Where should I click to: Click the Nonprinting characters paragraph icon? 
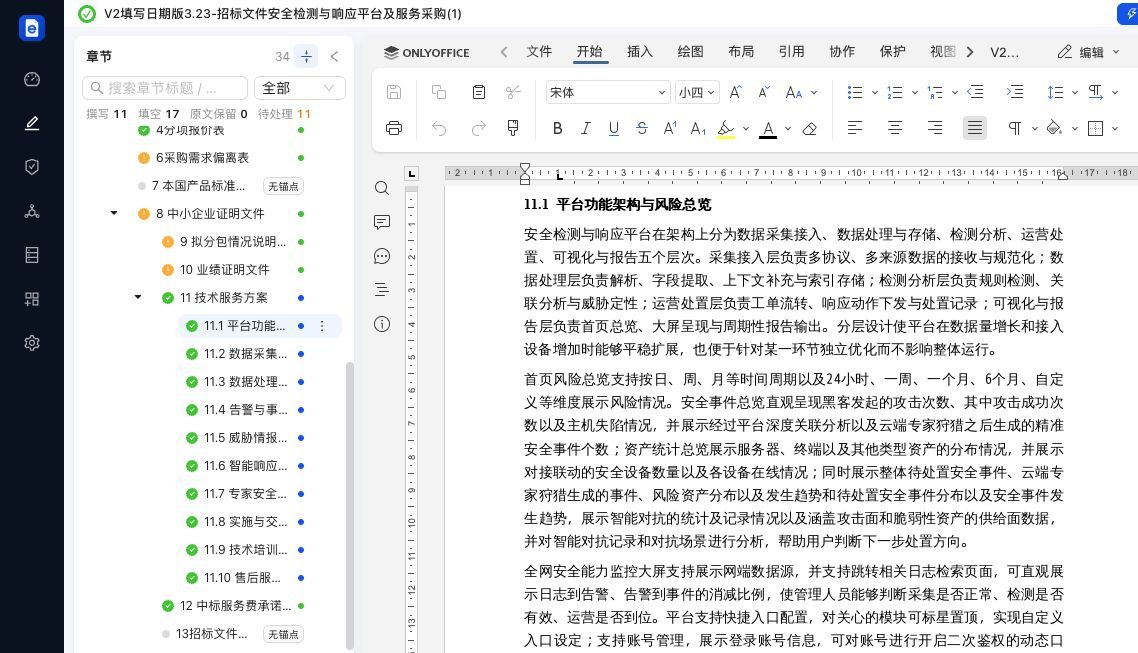(1015, 128)
